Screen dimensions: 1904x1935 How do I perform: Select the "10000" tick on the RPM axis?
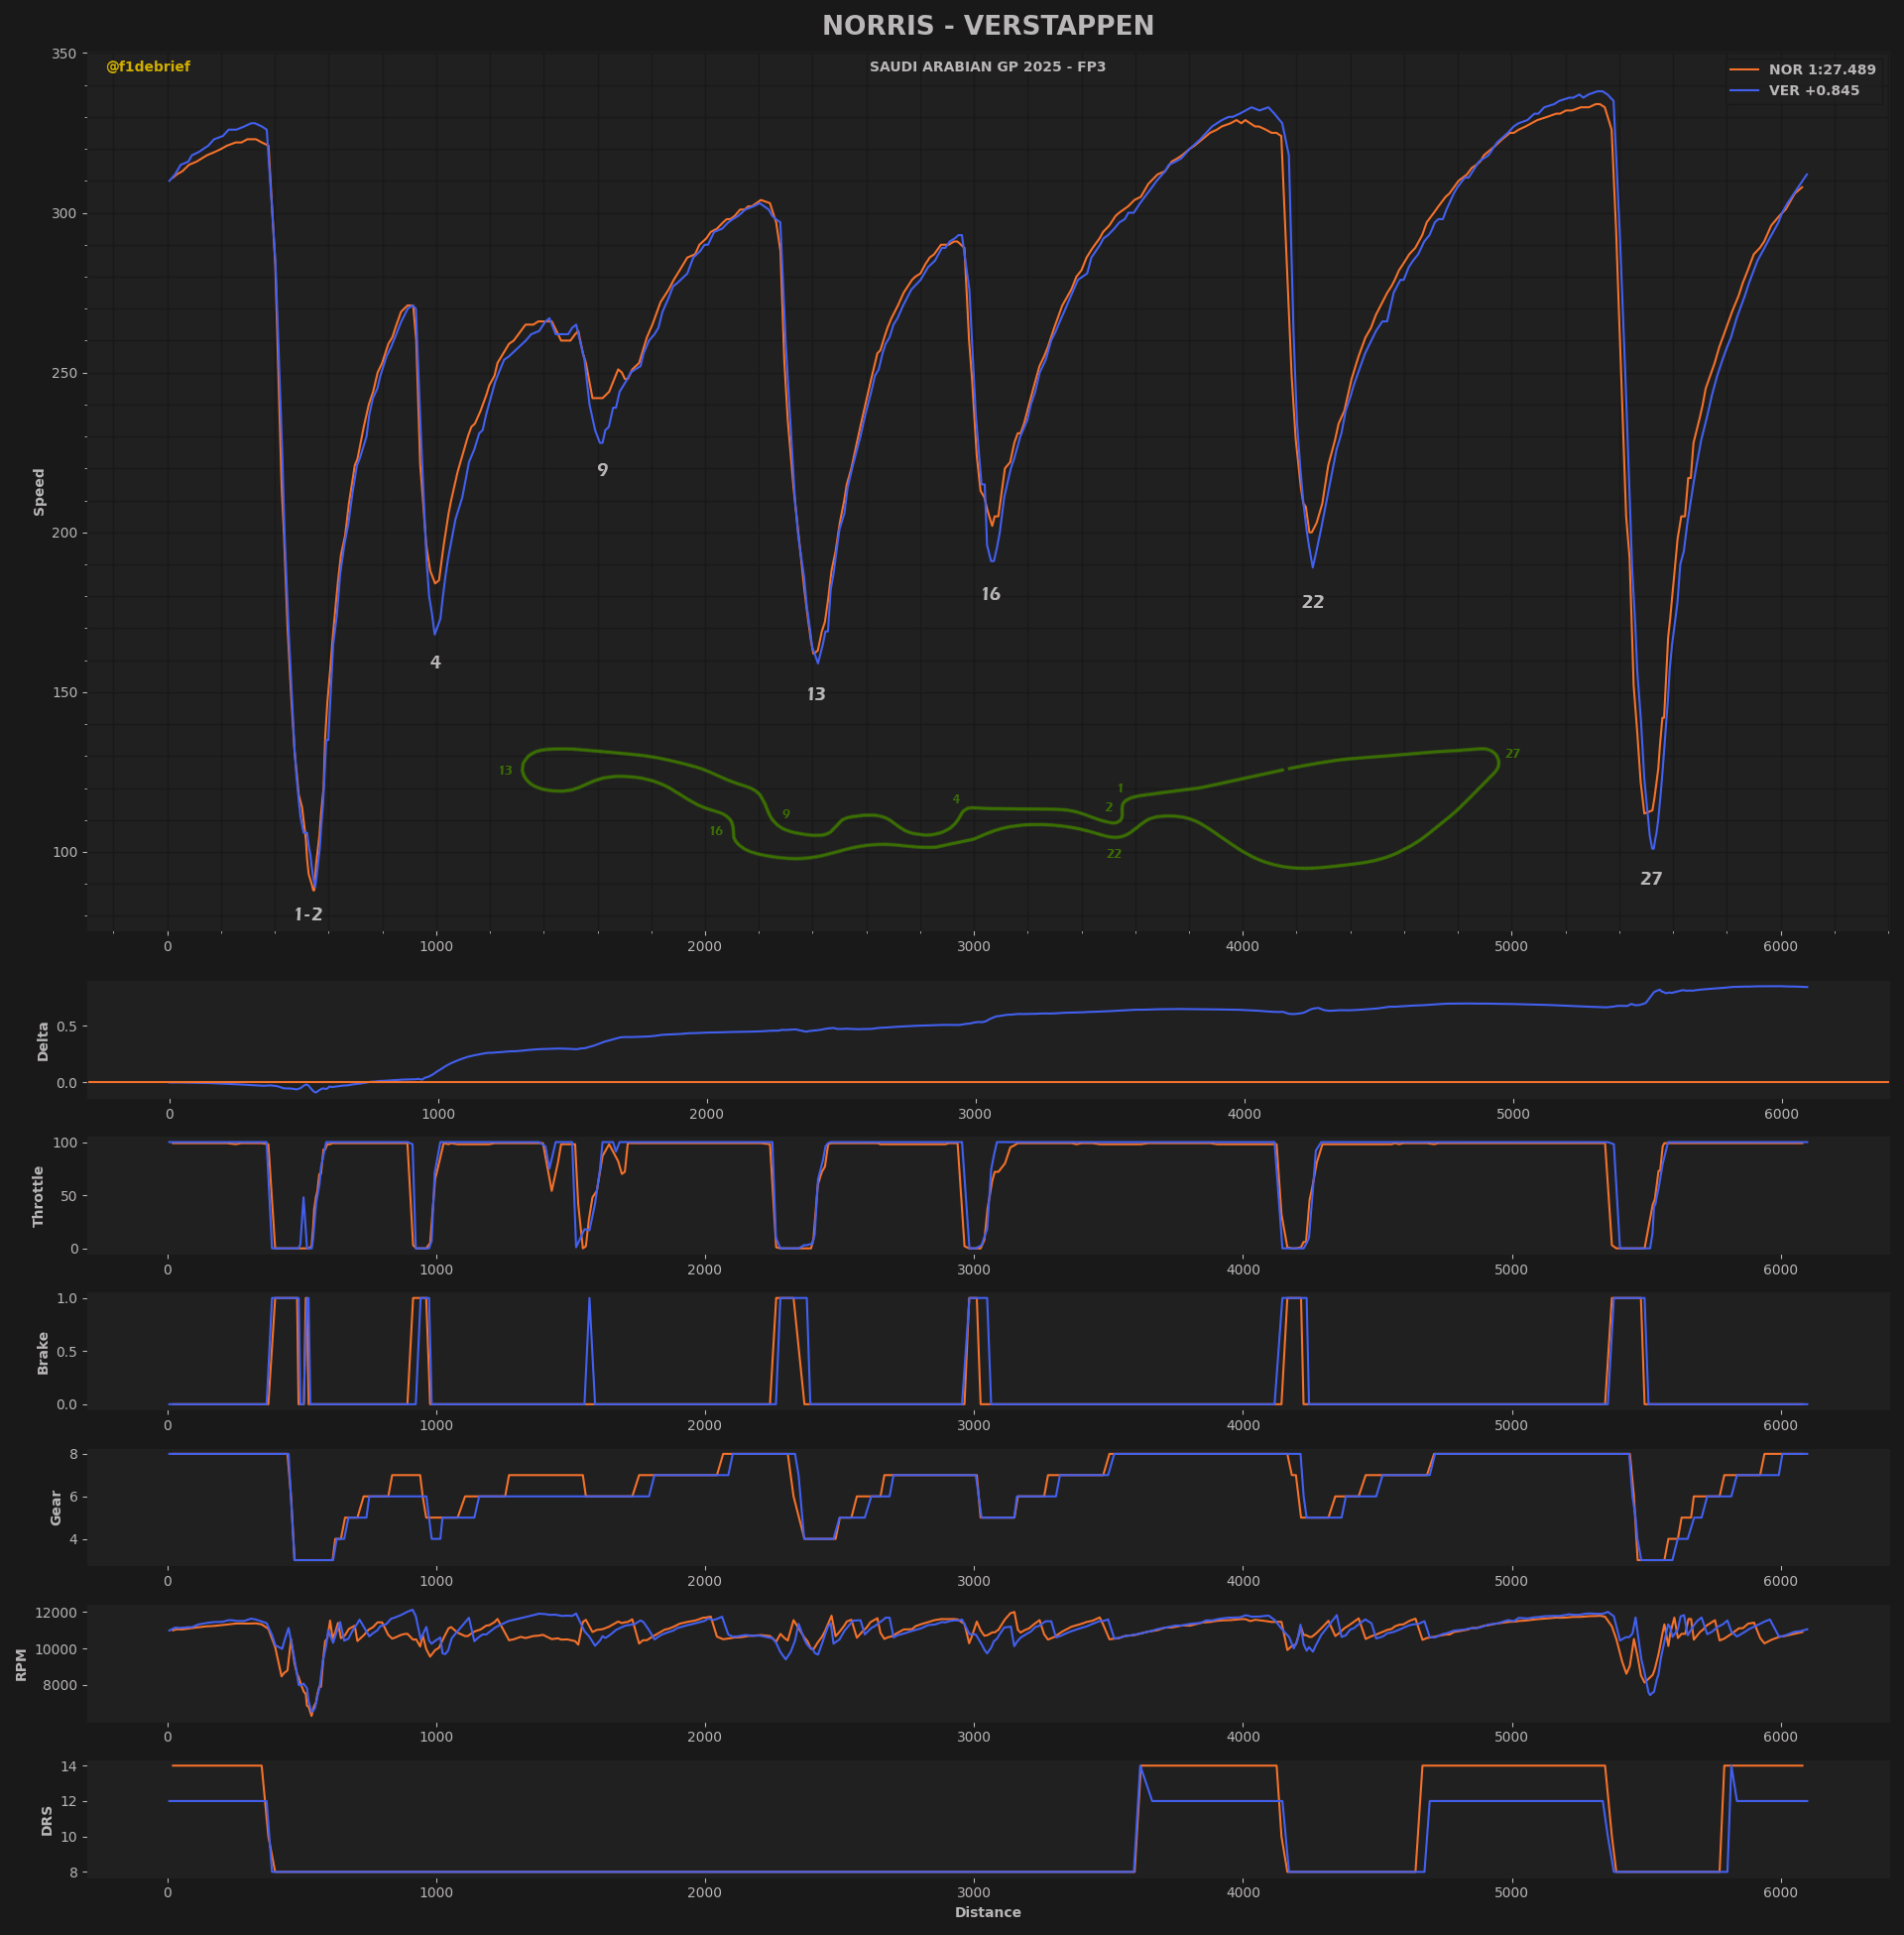coord(57,1649)
